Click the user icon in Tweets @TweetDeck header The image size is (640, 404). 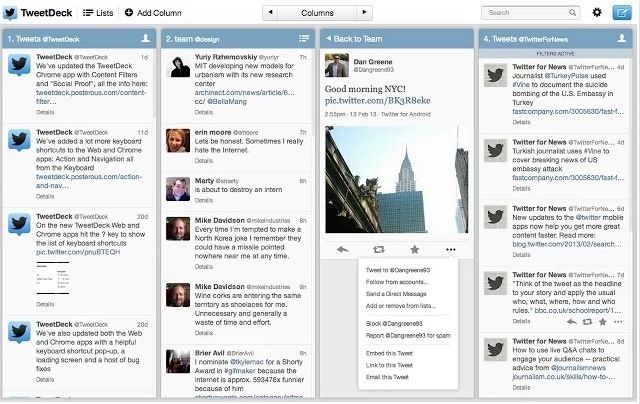[x=145, y=39]
